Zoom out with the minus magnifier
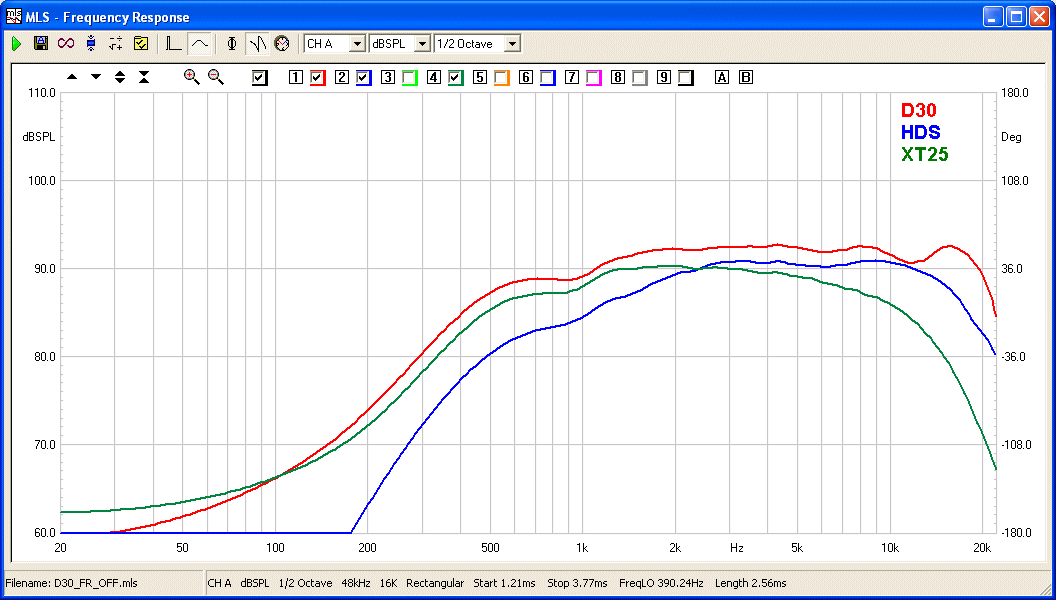 tap(216, 77)
